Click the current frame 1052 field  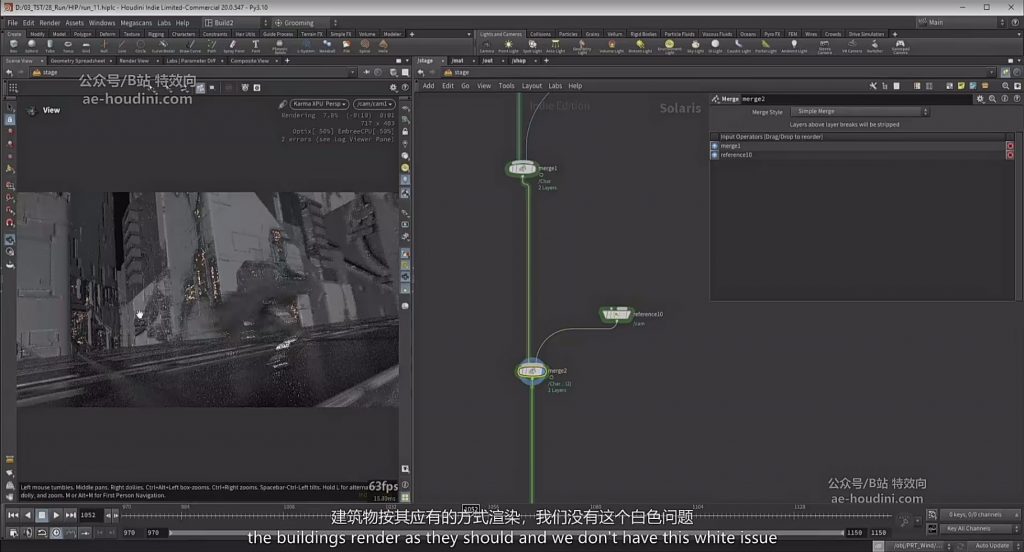91,515
